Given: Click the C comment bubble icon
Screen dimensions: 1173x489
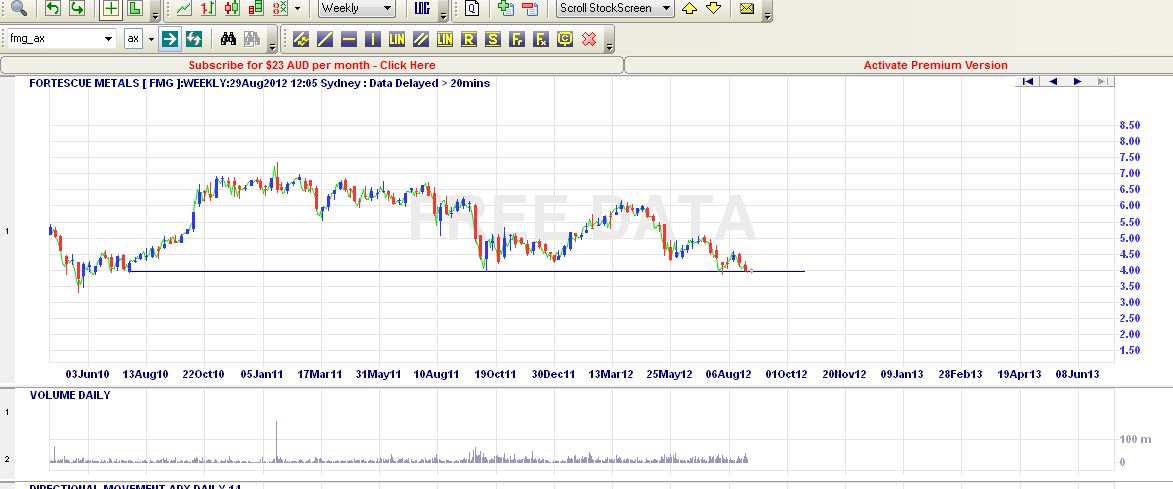Looking at the screenshot, I should click(x=565, y=39).
